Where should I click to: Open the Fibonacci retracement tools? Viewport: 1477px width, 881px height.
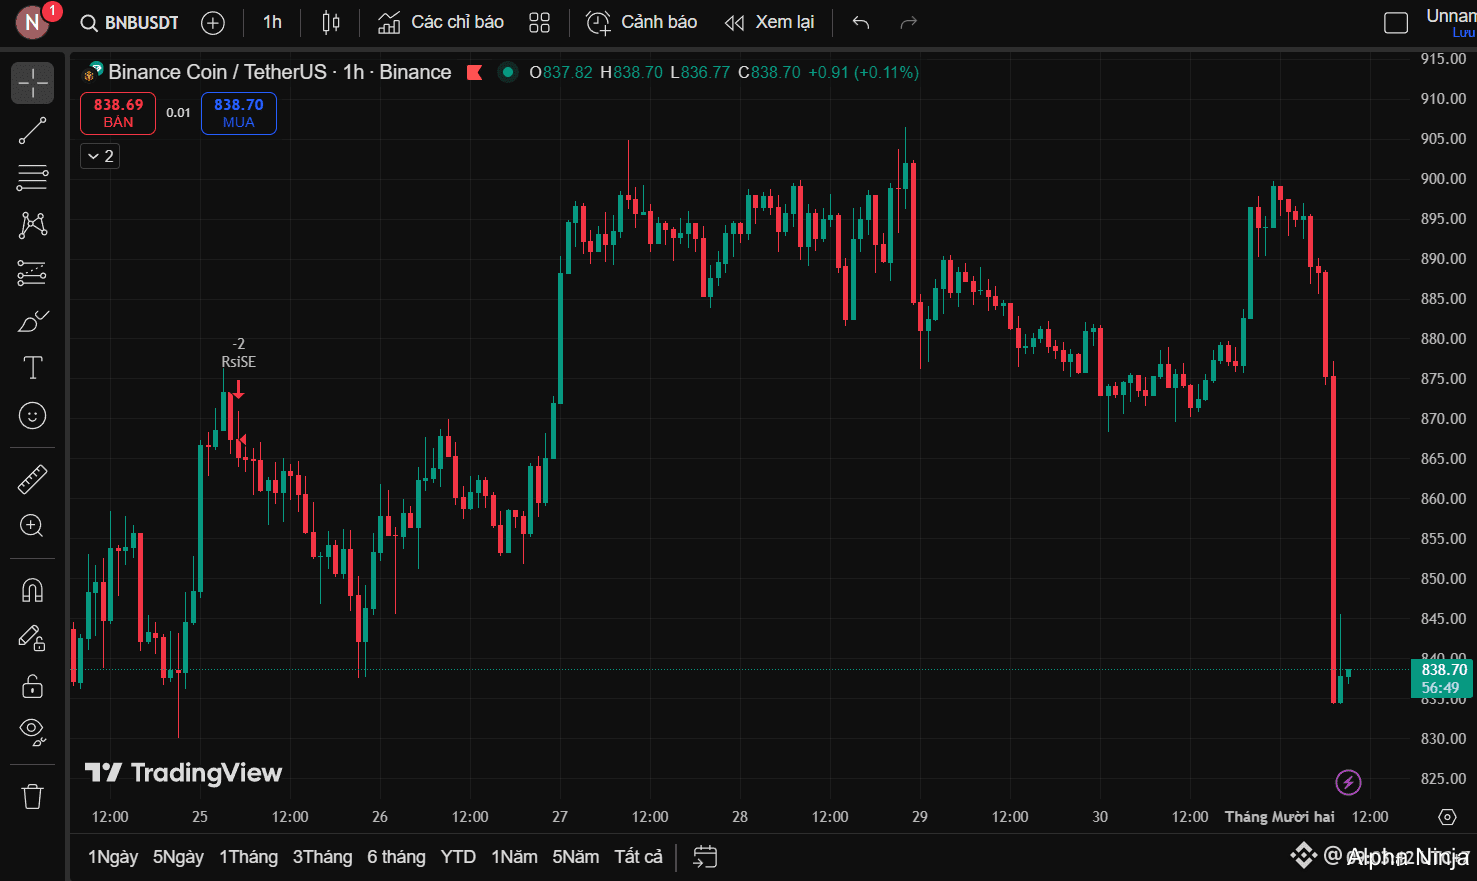pos(32,178)
